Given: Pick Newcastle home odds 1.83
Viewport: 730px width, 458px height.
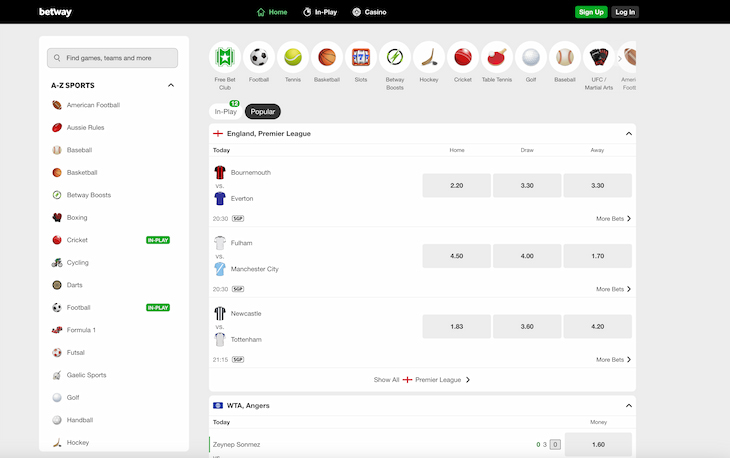Looking at the screenshot, I should tap(456, 326).
